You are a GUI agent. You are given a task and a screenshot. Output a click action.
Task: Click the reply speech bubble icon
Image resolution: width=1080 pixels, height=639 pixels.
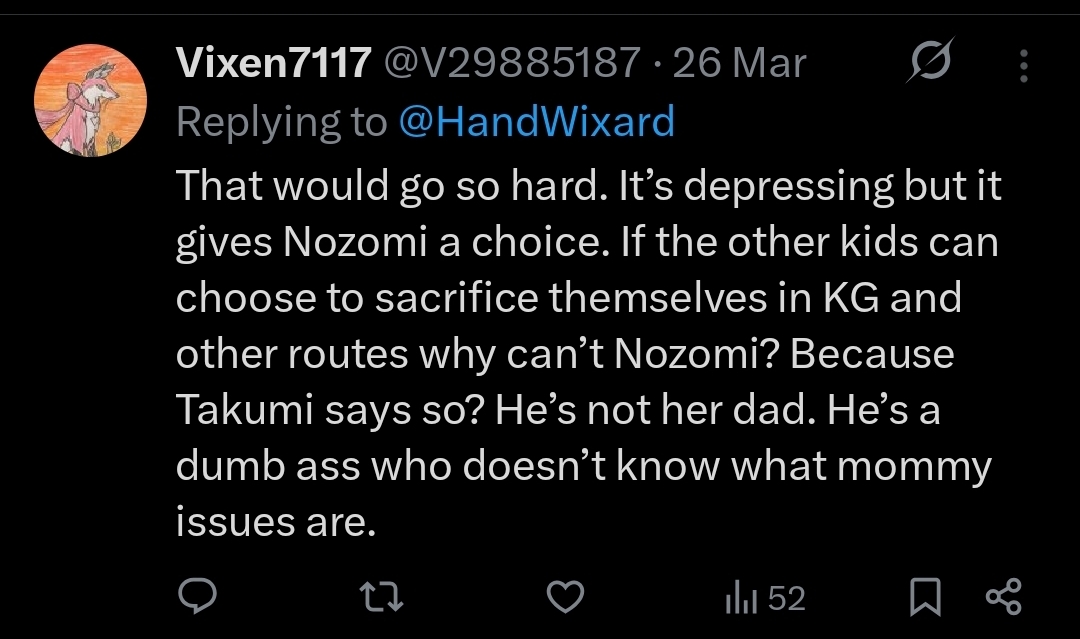[198, 596]
